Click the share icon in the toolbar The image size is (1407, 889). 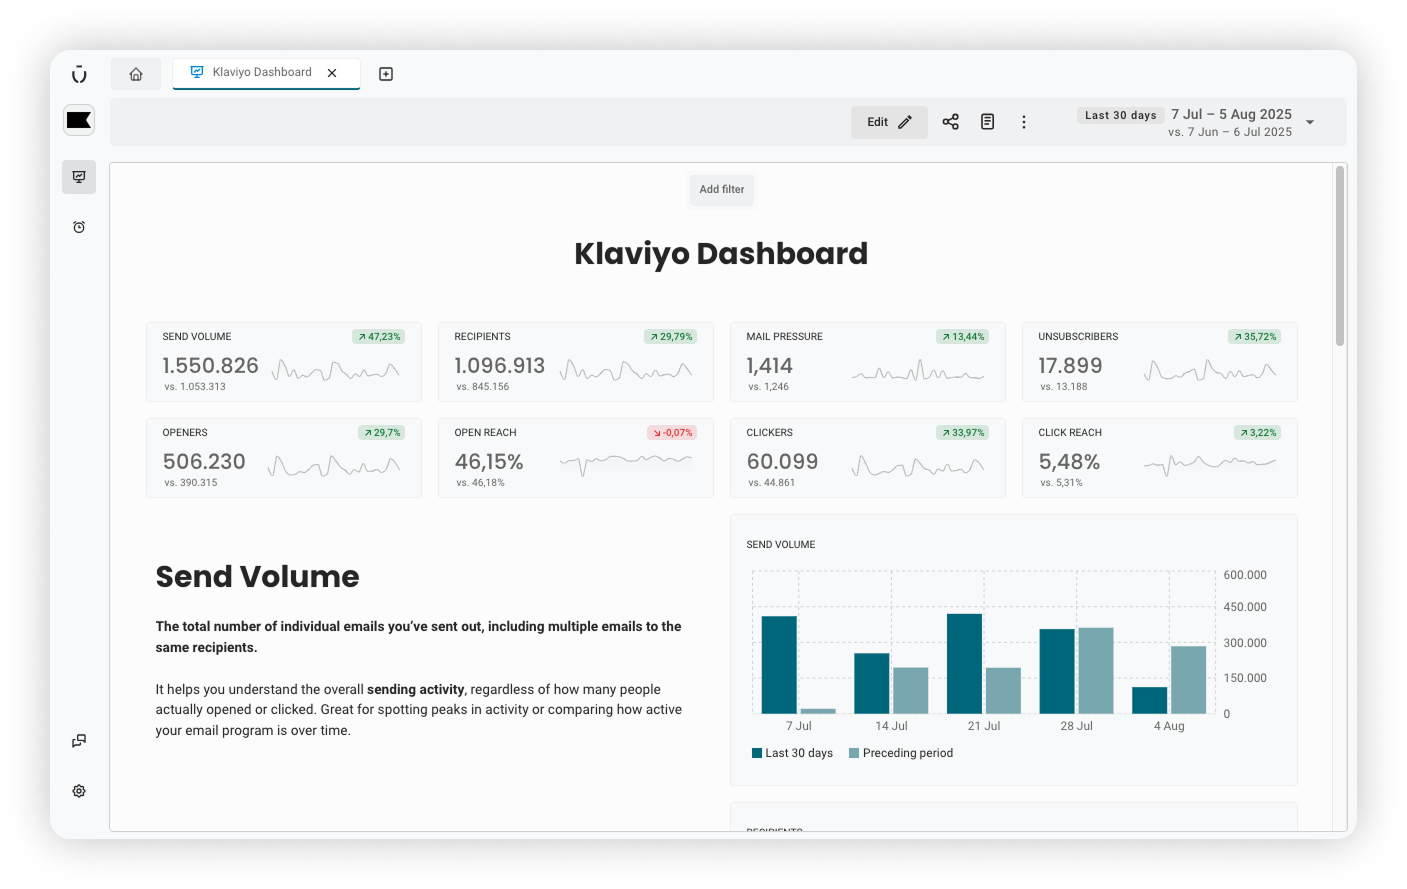[x=950, y=122]
